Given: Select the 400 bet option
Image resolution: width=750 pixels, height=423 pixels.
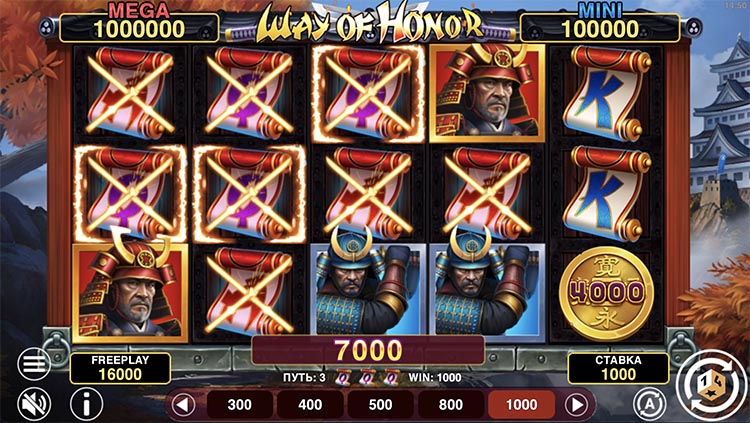Looking at the screenshot, I should [310, 405].
